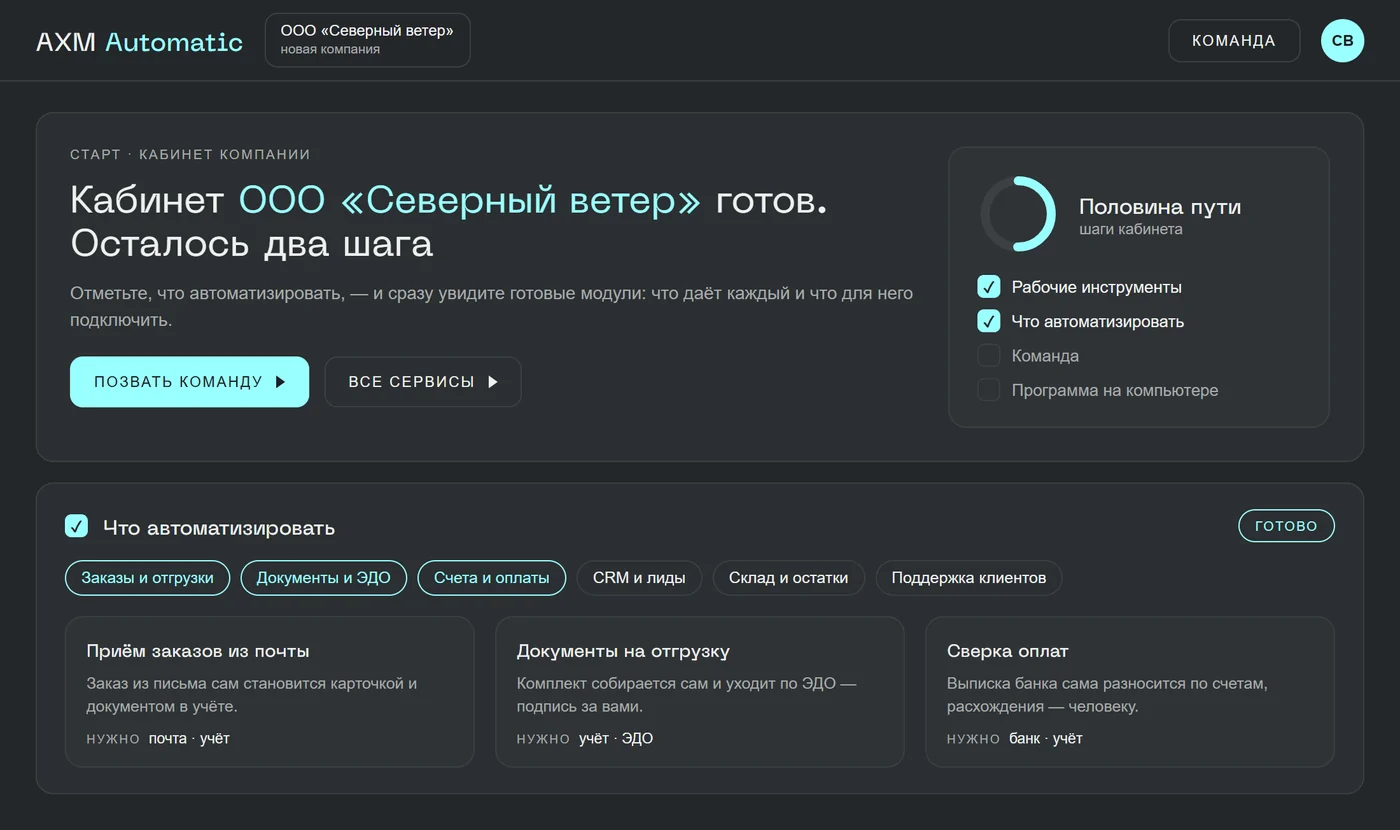
Task: Click ПОЗВАТЬ КОМАНДУ button
Action: pyautogui.click(x=189, y=382)
